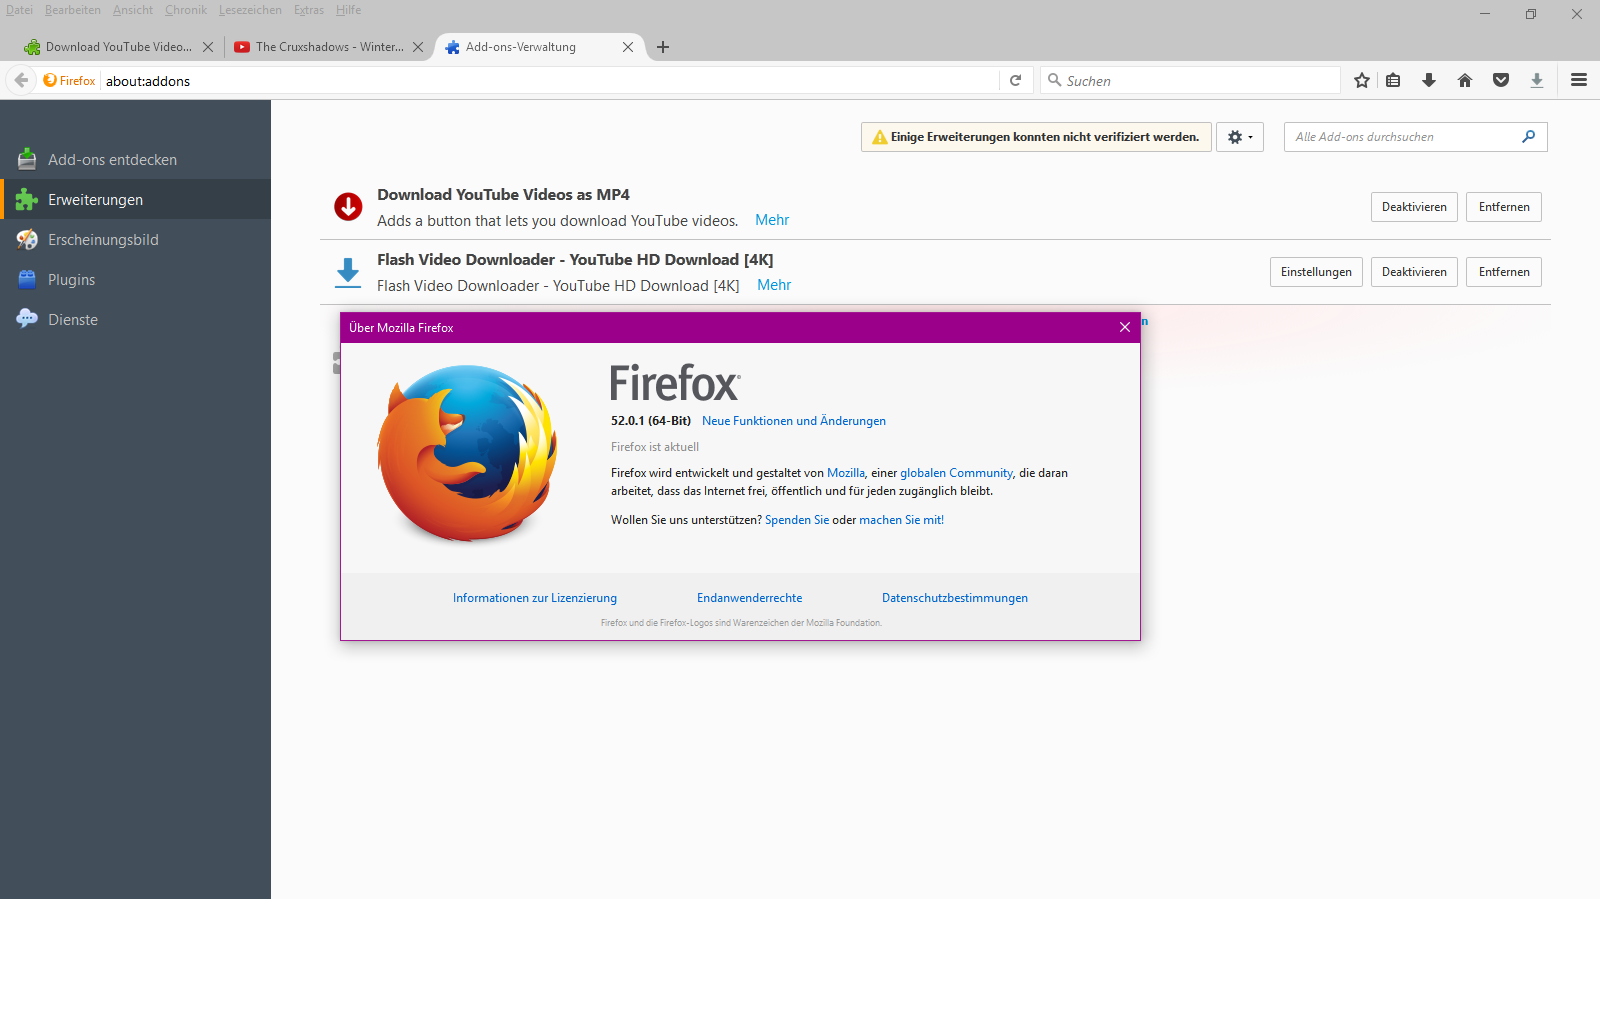
Task: Open the Datenschutzbestimmungen link
Action: (955, 598)
